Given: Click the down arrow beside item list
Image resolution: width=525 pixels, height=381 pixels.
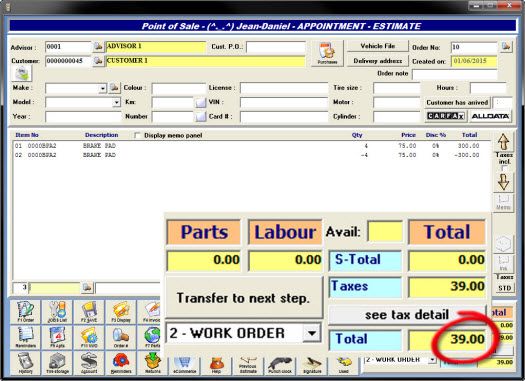Looking at the screenshot, I should [x=504, y=182].
